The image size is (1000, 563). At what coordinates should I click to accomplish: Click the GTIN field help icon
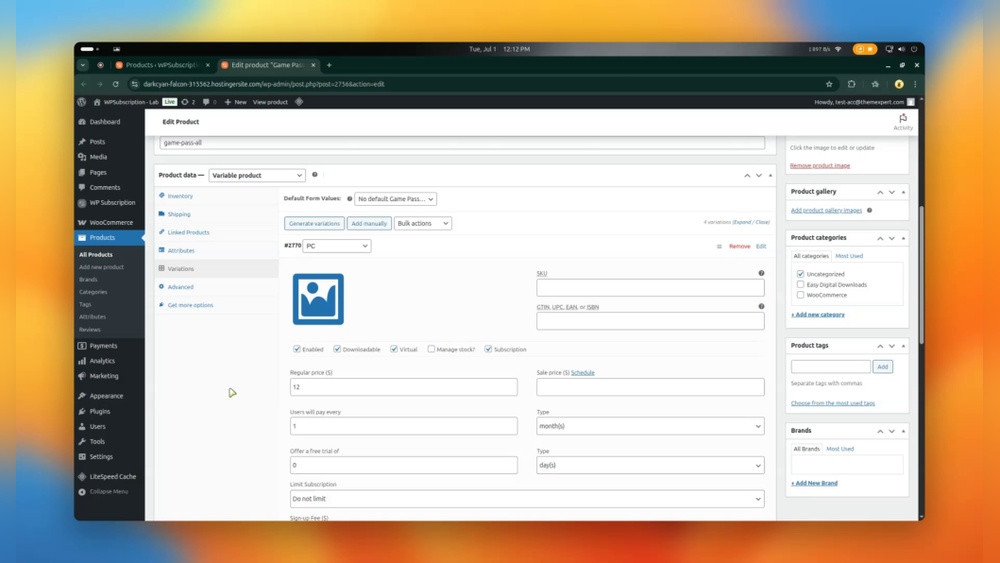click(761, 306)
